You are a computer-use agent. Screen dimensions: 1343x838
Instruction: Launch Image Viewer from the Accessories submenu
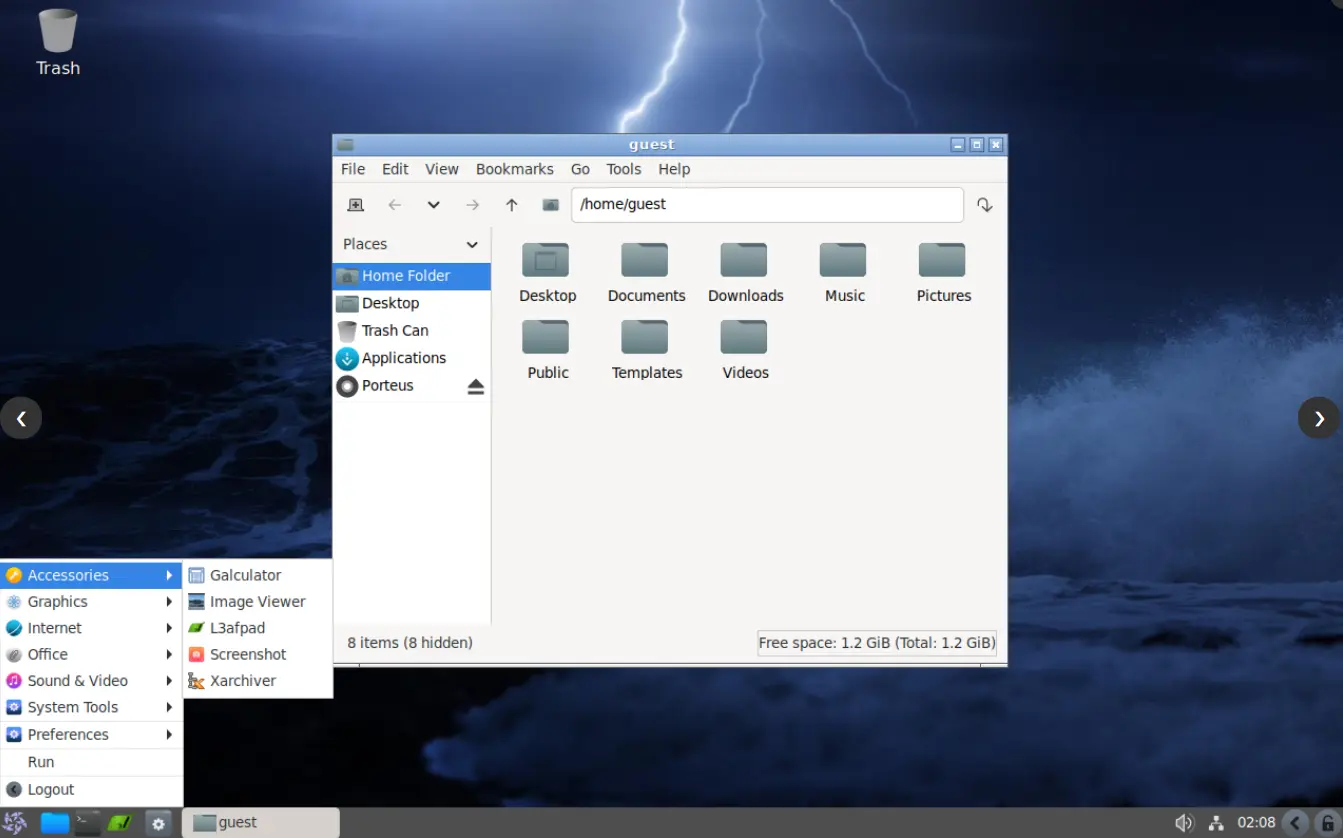point(258,602)
